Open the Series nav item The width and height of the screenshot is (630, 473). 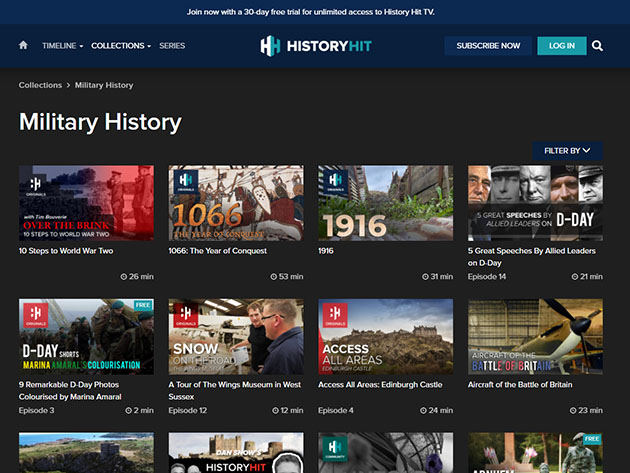172,46
